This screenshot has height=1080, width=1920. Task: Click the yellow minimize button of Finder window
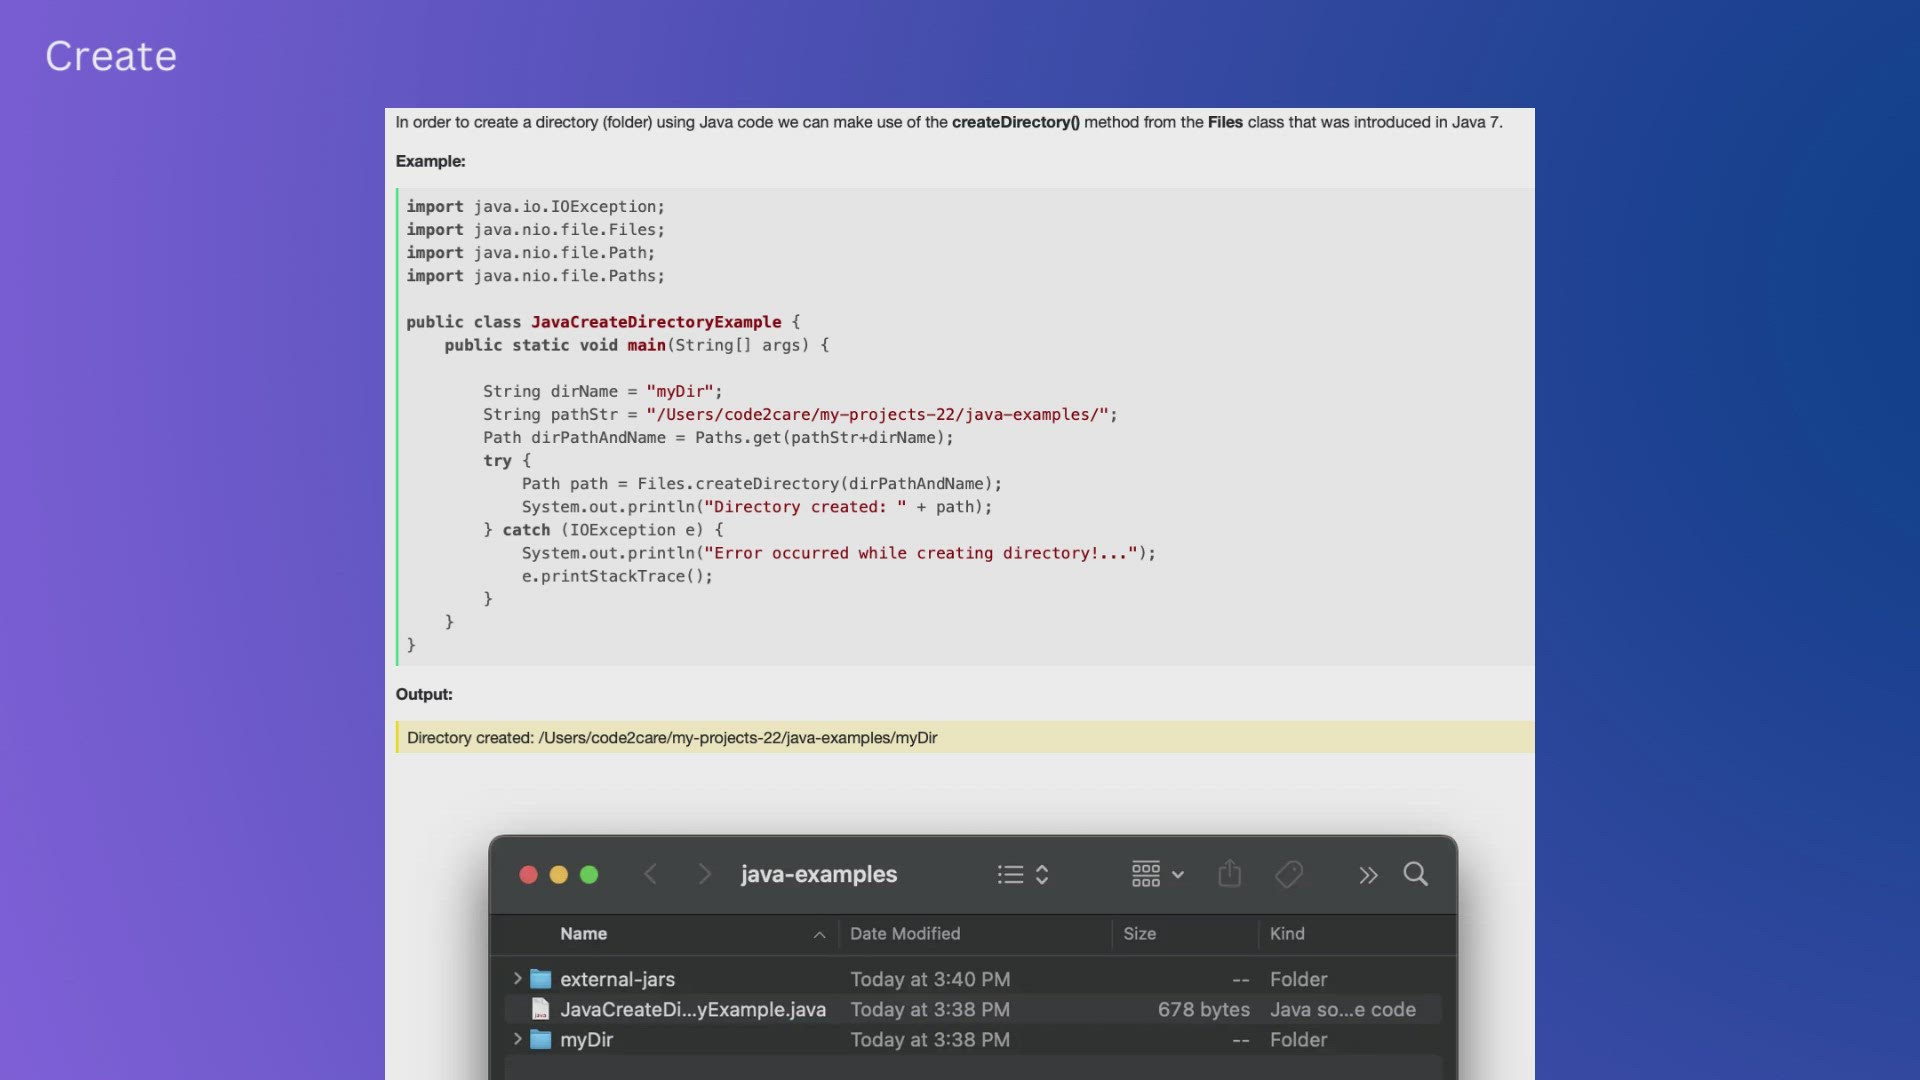click(559, 875)
